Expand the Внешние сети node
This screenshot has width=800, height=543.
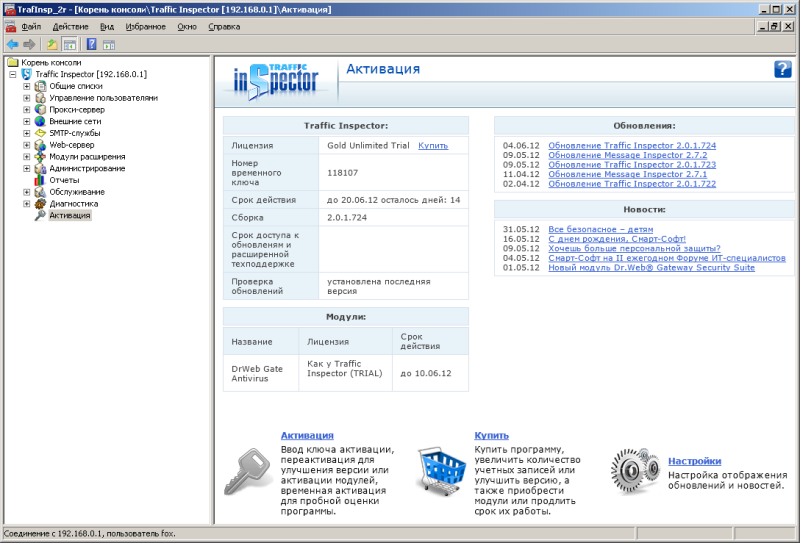(x=27, y=121)
